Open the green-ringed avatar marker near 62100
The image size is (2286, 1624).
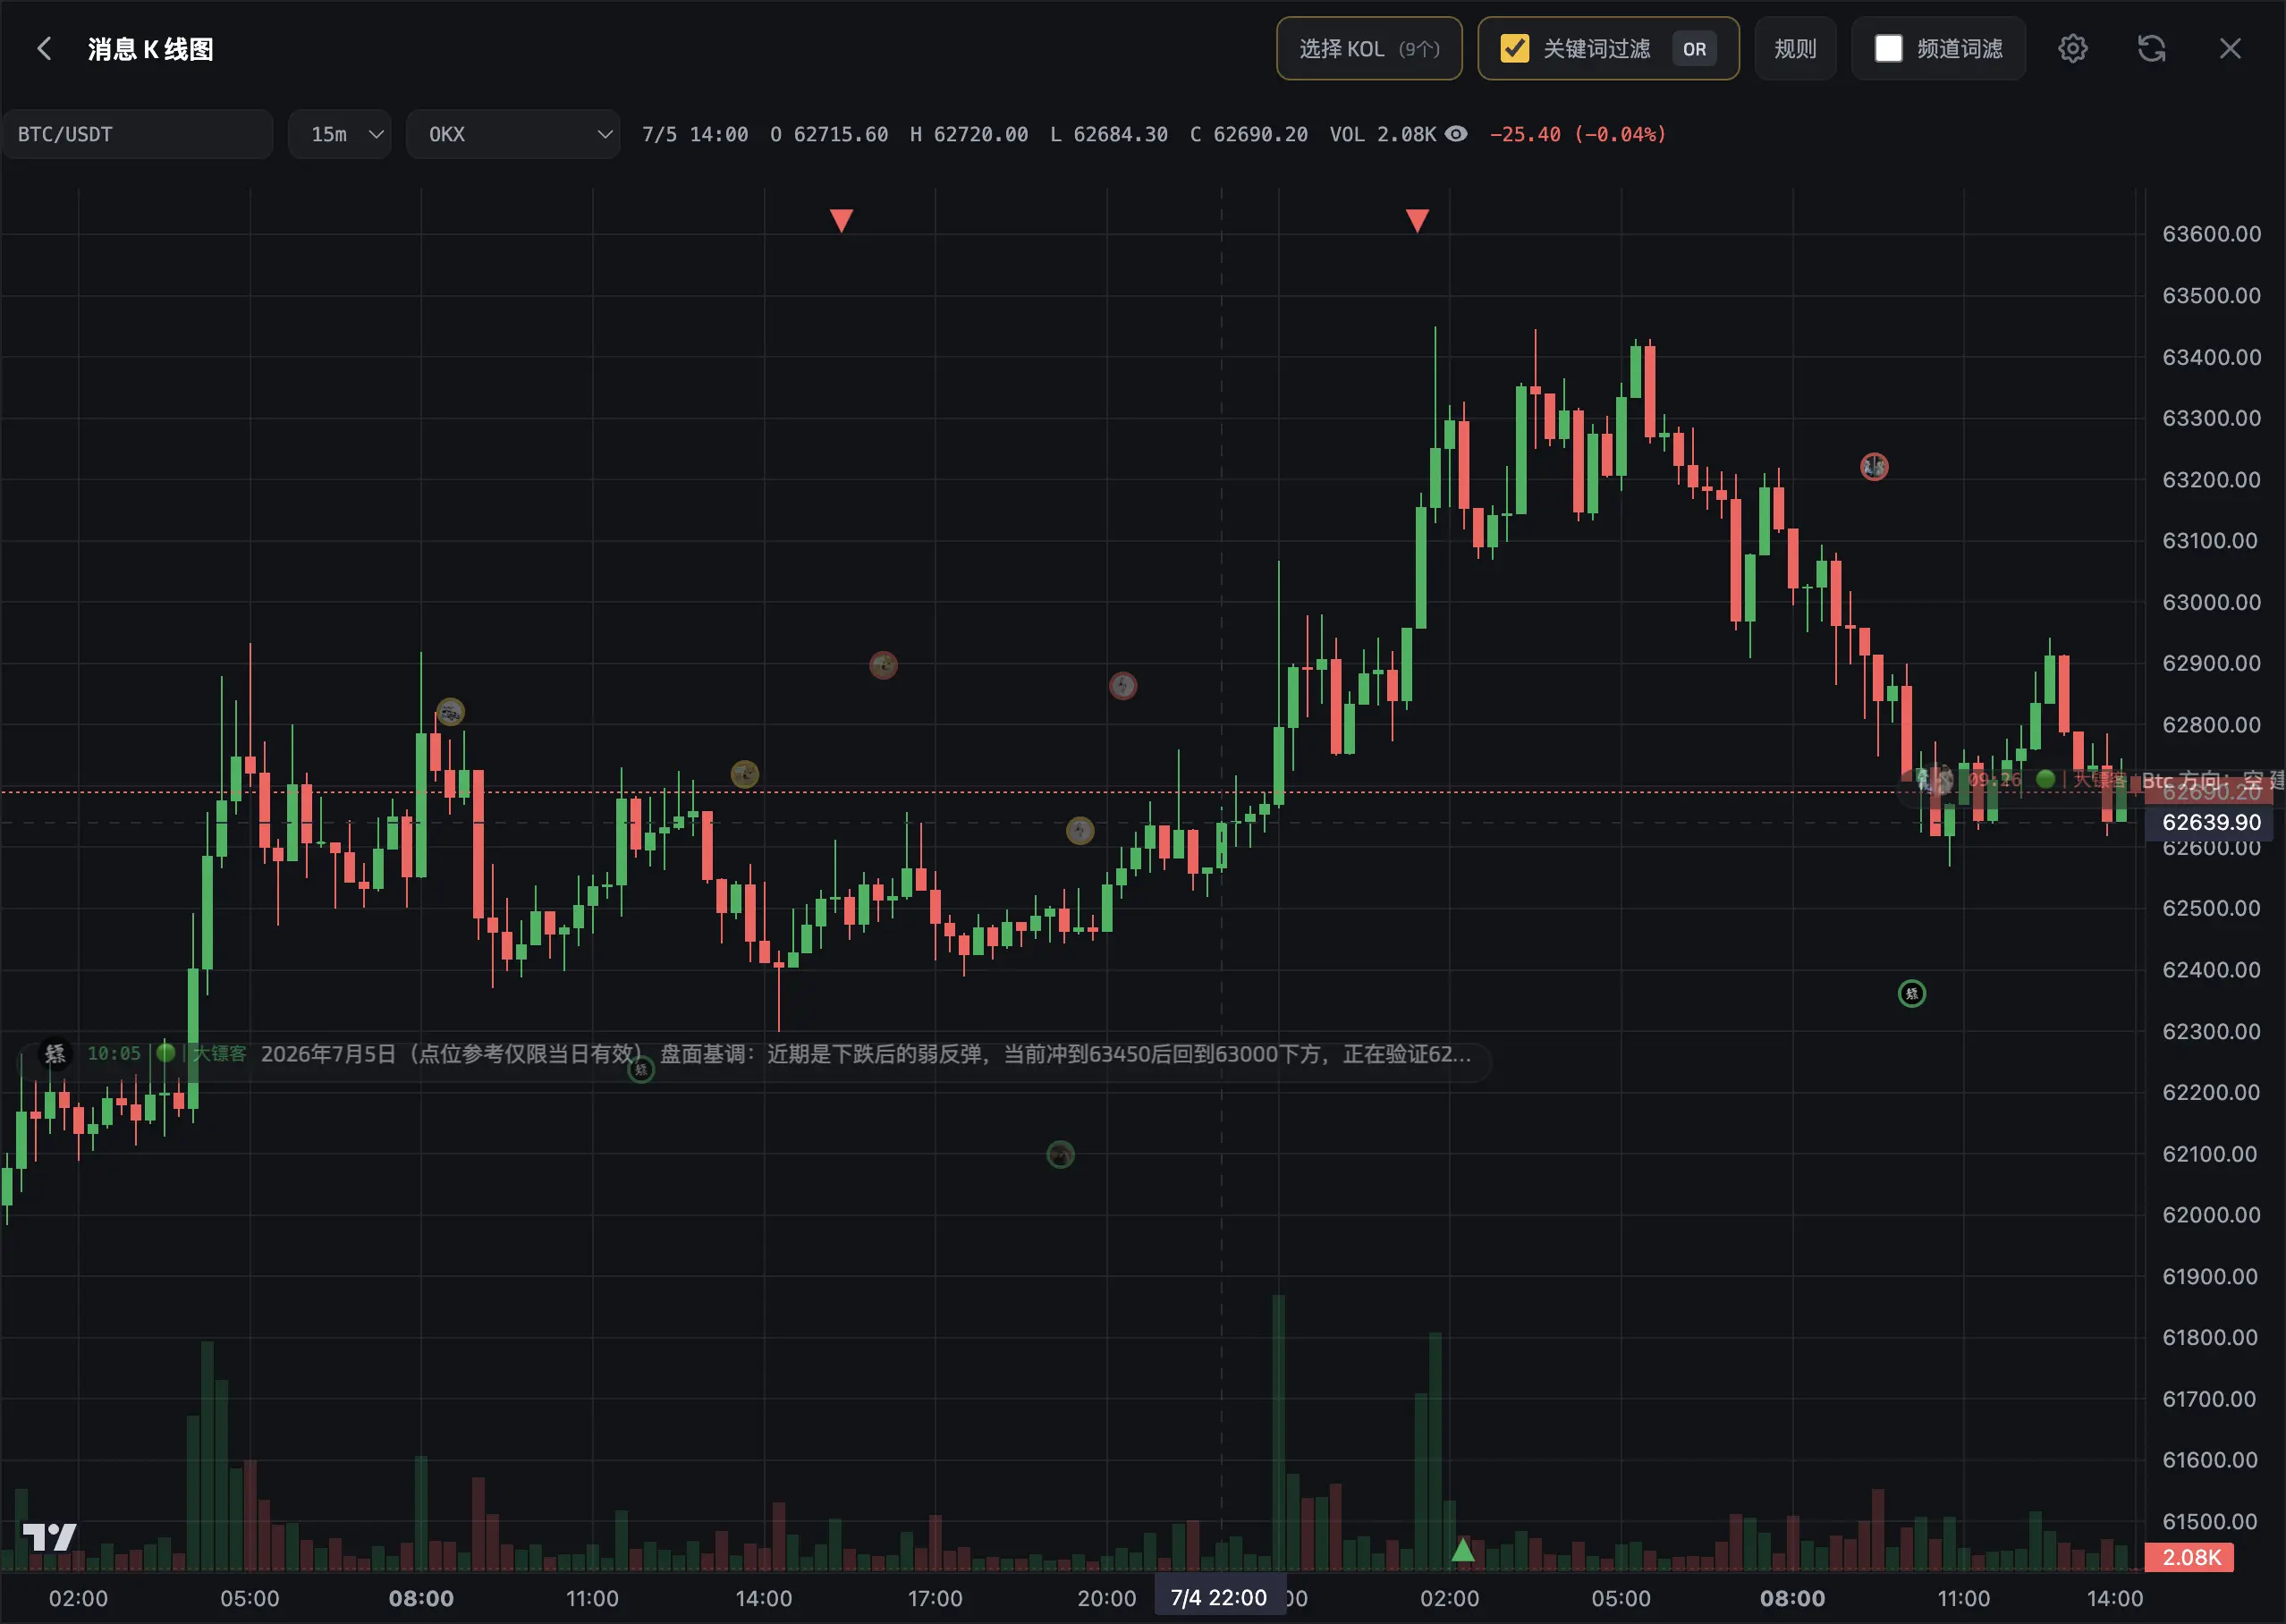[x=1060, y=1155]
